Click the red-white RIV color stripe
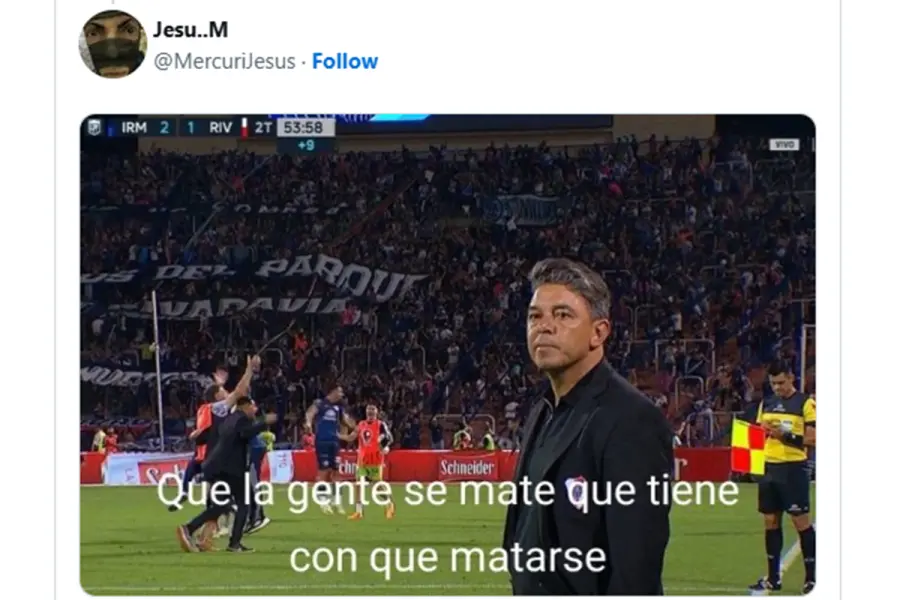The width and height of the screenshot is (900, 600). [244, 127]
